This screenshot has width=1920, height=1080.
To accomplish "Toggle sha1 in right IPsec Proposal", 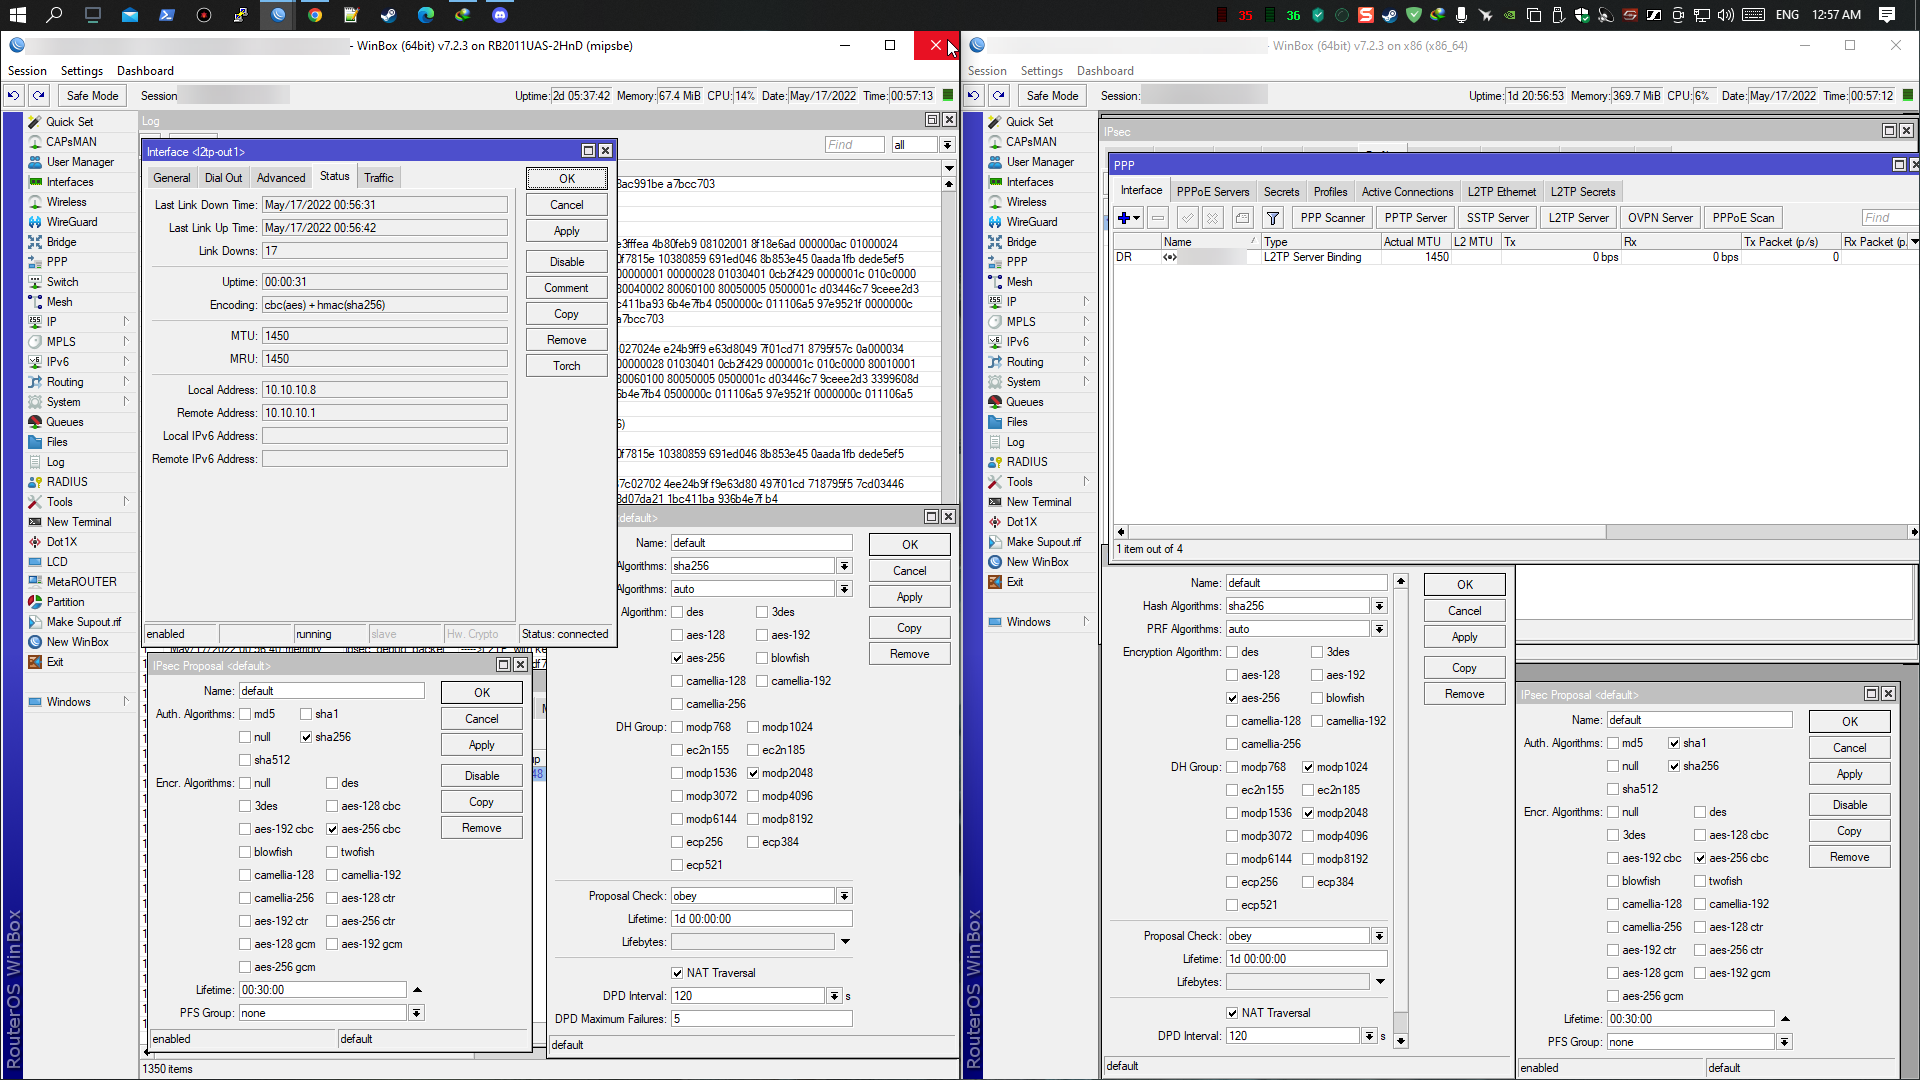I will pyautogui.click(x=1674, y=743).
